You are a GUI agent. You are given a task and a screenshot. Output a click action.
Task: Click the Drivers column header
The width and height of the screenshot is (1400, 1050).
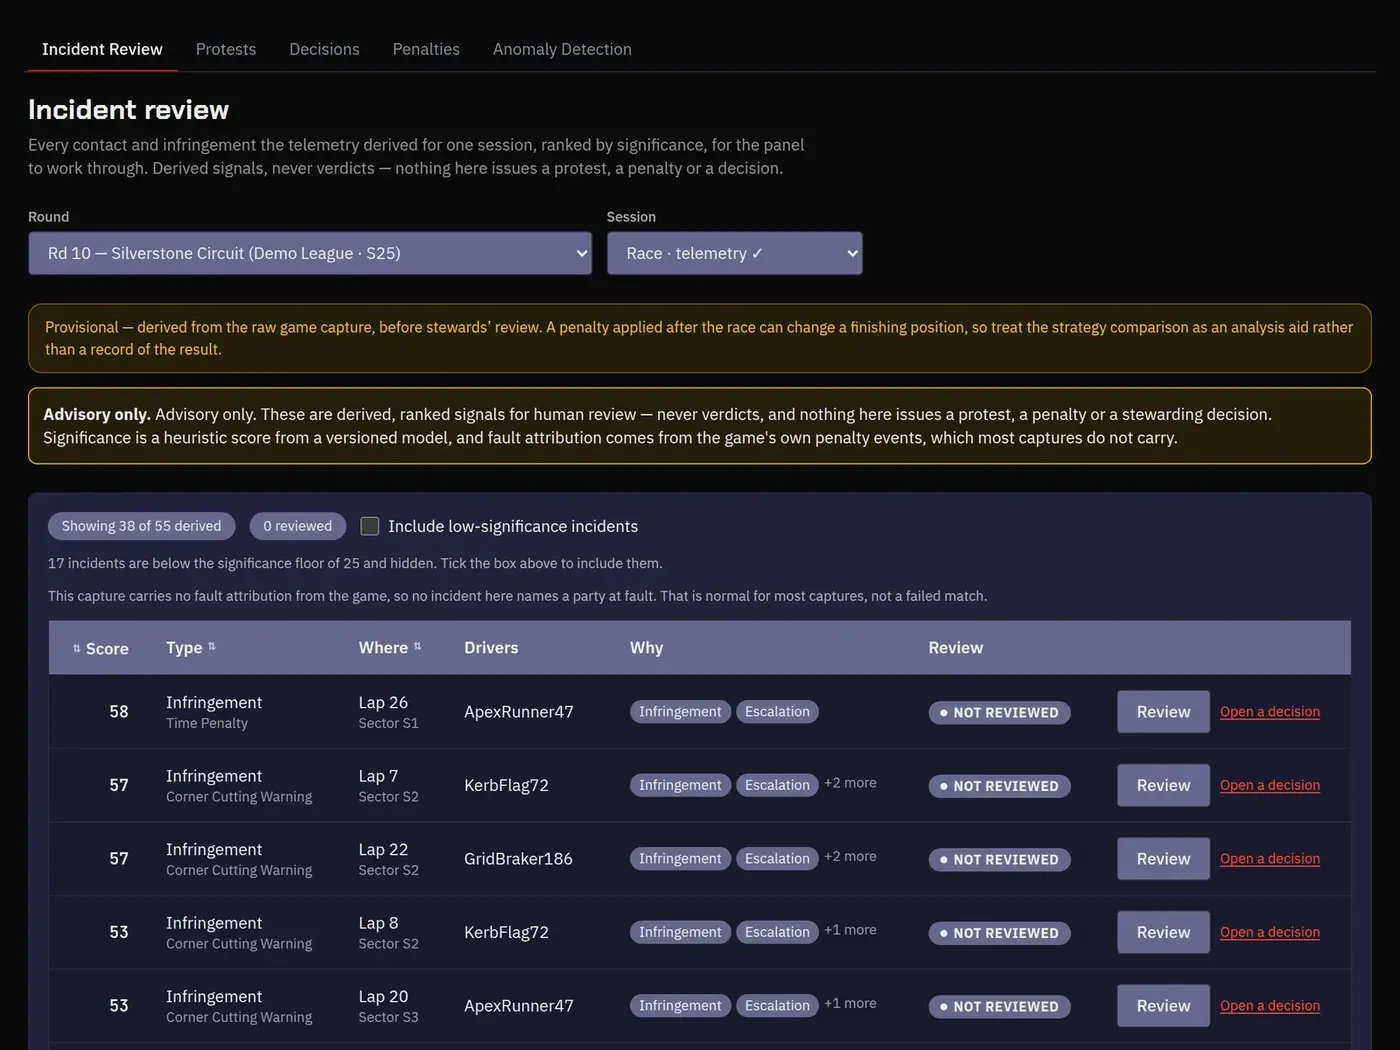(491, 648)
